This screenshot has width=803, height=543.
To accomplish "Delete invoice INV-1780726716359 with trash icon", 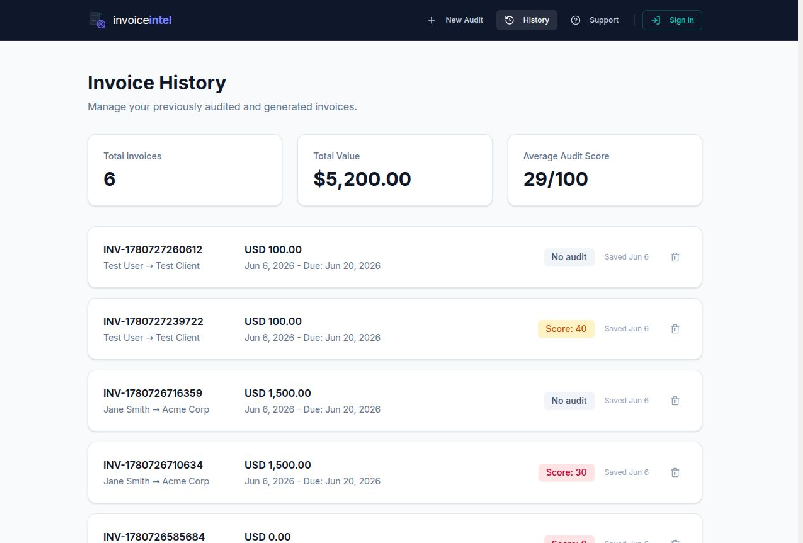I will click(675, 401).
